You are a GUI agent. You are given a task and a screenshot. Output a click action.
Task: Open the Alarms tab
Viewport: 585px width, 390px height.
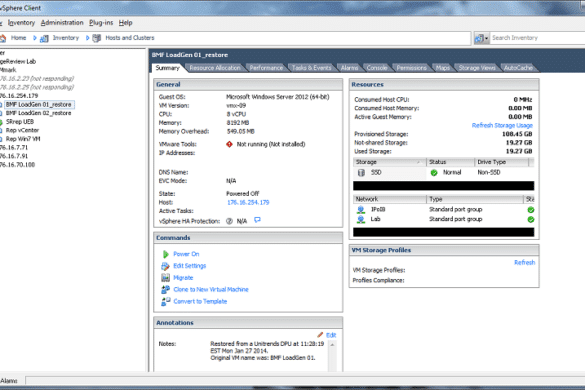point(349,68)
